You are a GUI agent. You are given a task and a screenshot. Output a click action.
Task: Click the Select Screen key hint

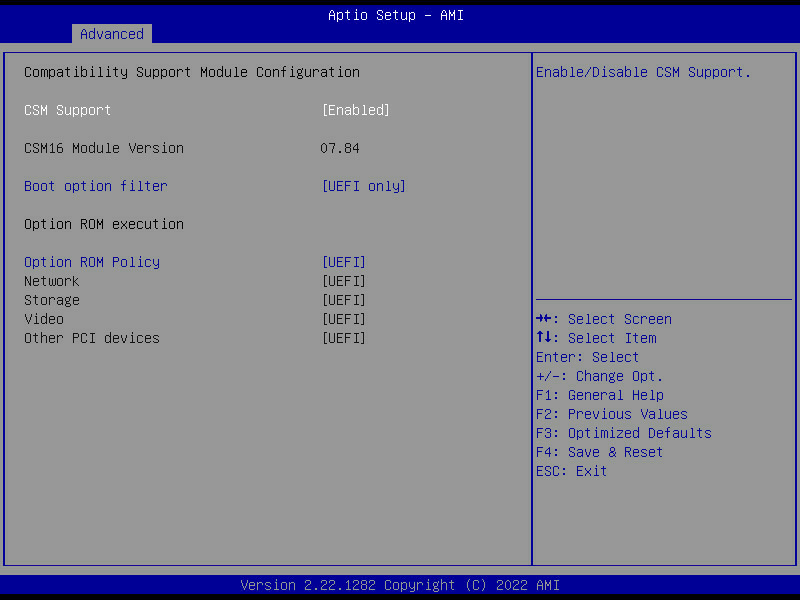604,319
